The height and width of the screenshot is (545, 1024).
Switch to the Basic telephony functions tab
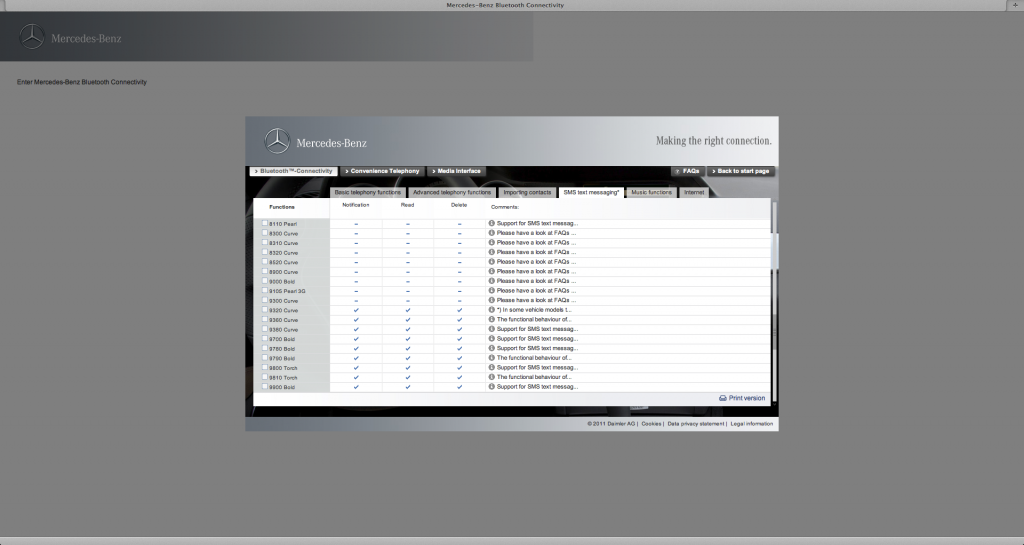[368, 193]
